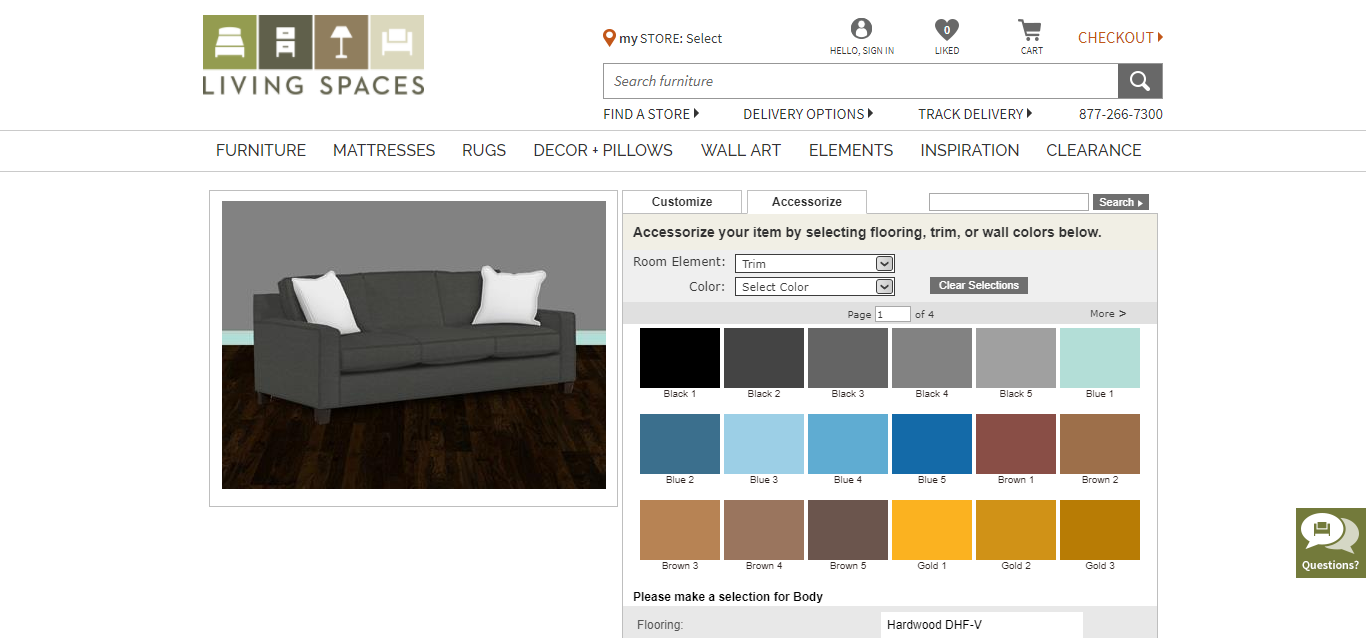Open the Elements menu
This screenshot has width=1366, height=638.
tap(851, 150)
